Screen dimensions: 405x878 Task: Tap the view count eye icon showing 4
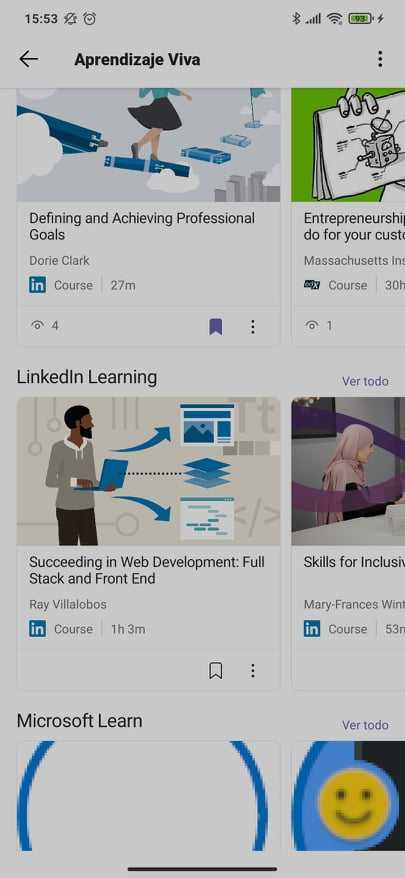tap(37, 325)
